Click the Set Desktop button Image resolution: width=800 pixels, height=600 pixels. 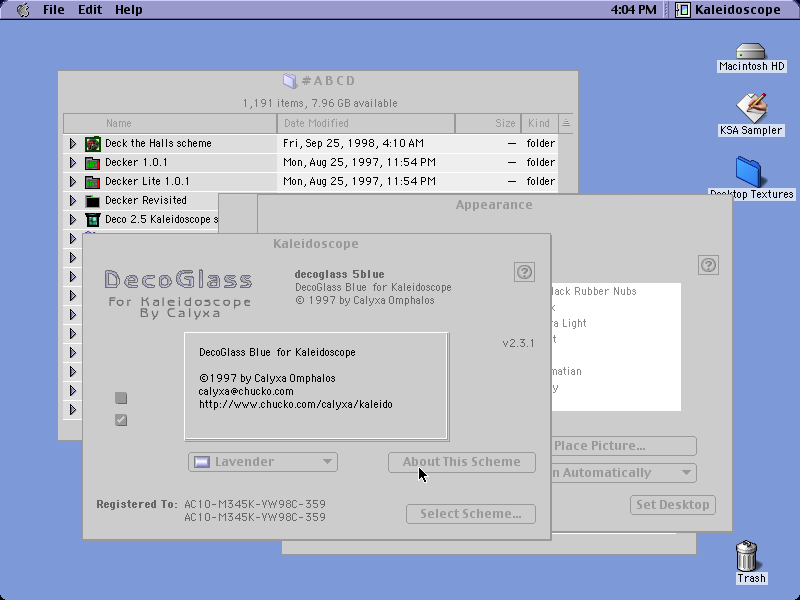click(672, 505)
